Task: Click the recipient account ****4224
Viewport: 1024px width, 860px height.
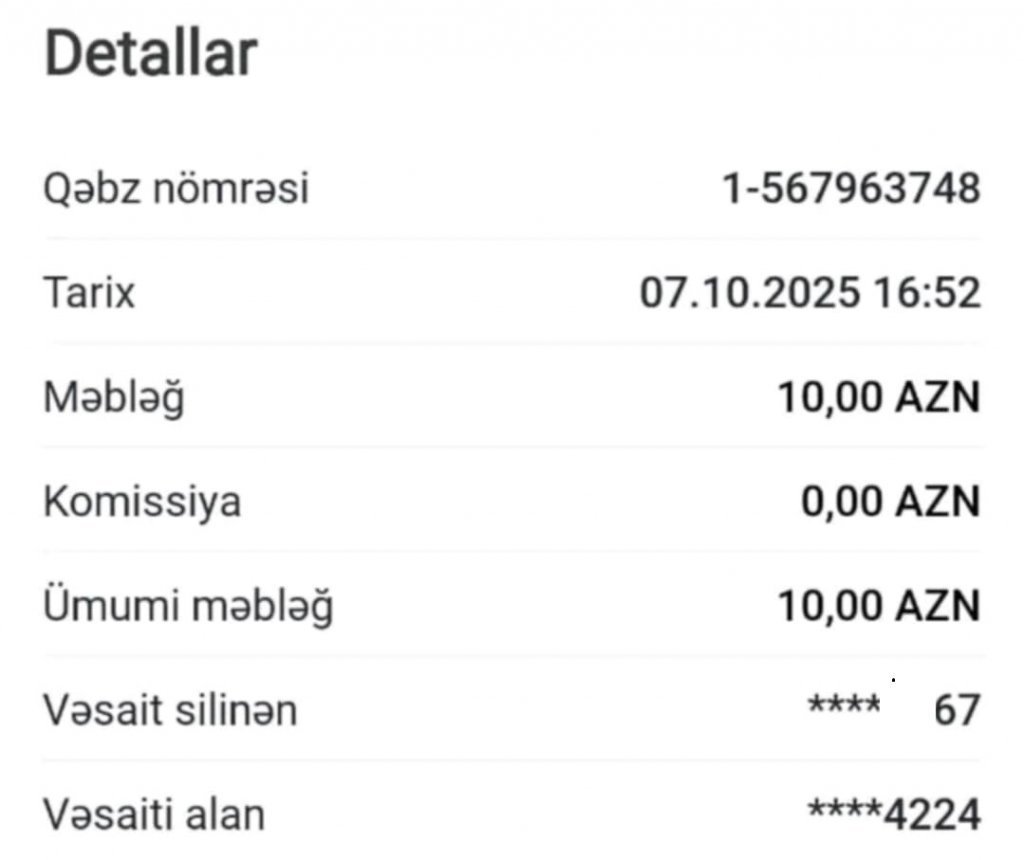Action: [894, 815]
